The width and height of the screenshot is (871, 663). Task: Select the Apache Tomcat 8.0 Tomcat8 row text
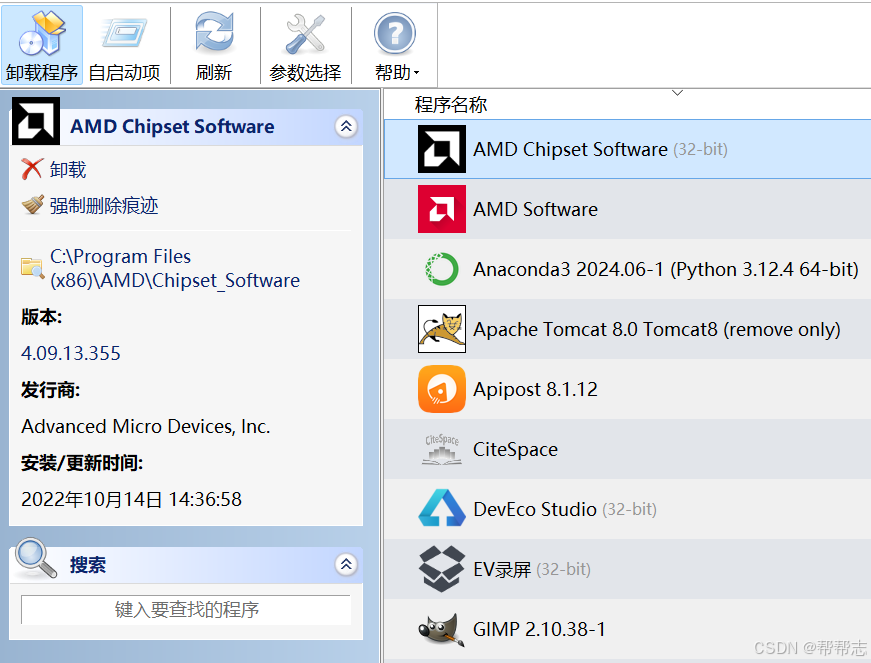pos(657,329)
